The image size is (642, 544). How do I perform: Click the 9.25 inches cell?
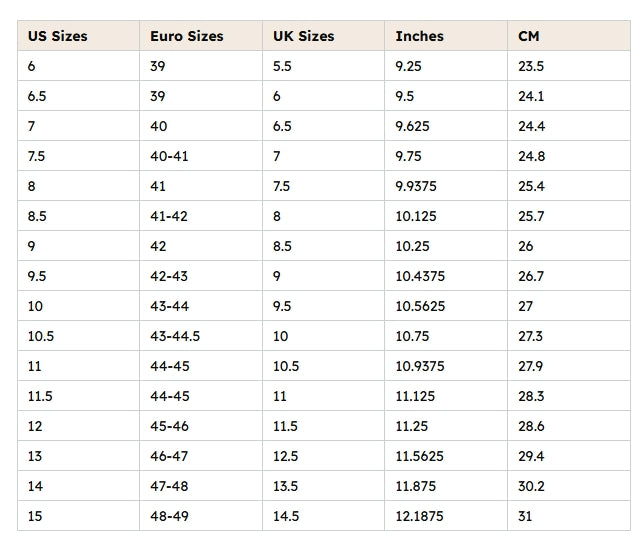tap(446, 65)
